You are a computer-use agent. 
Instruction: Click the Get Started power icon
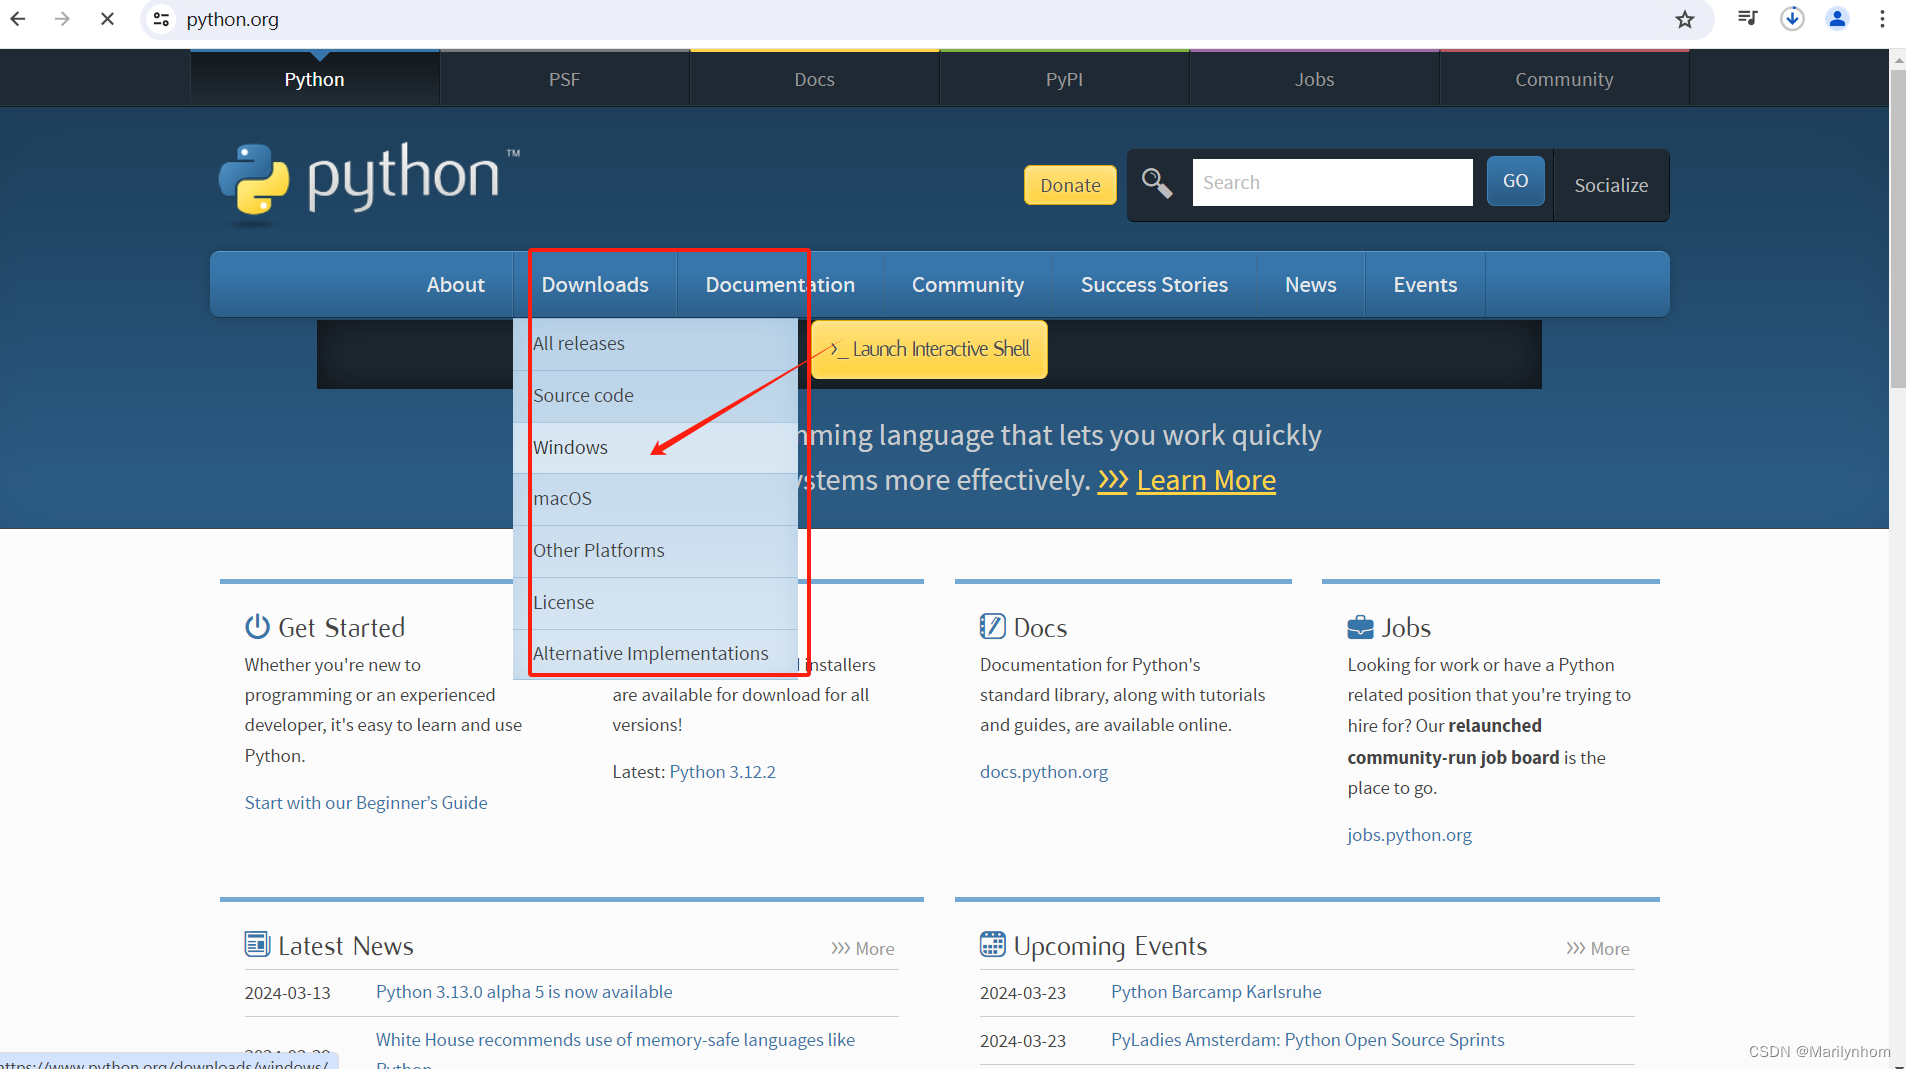coord(257,626)
